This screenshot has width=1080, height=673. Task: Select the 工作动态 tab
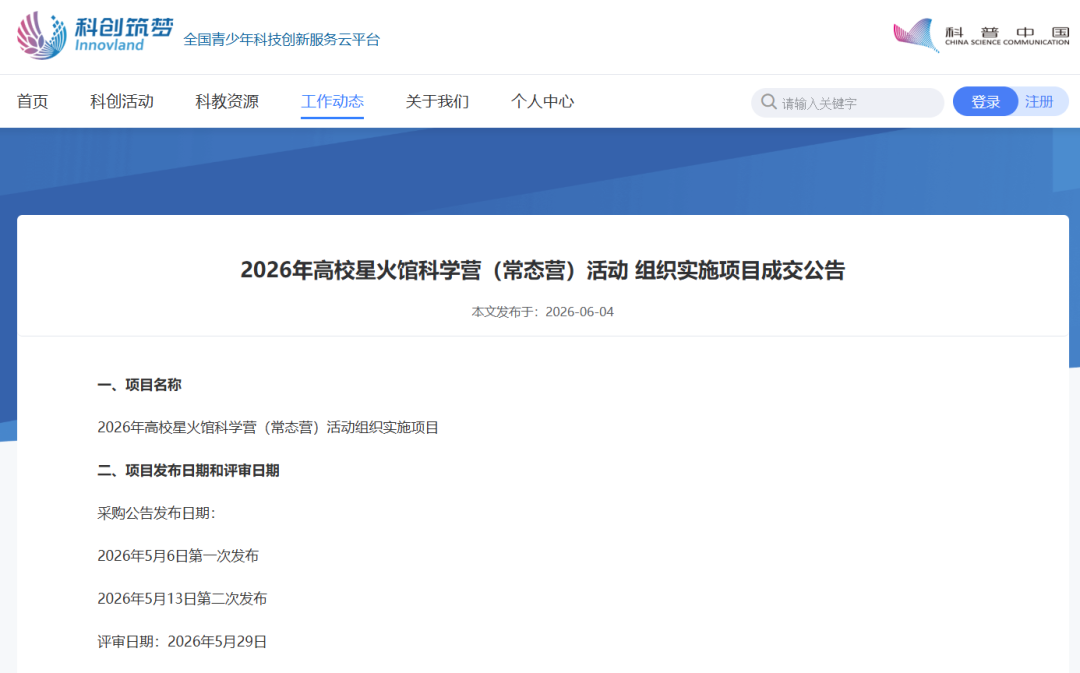pyautogui.click(x=332, y=101)
